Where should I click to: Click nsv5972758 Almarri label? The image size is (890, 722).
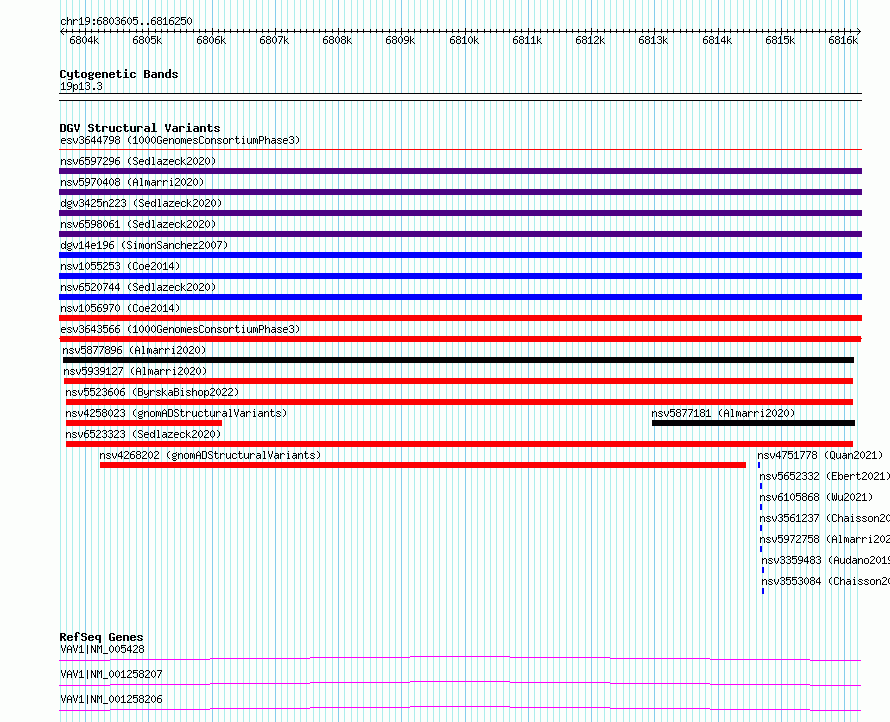point(824,539)
